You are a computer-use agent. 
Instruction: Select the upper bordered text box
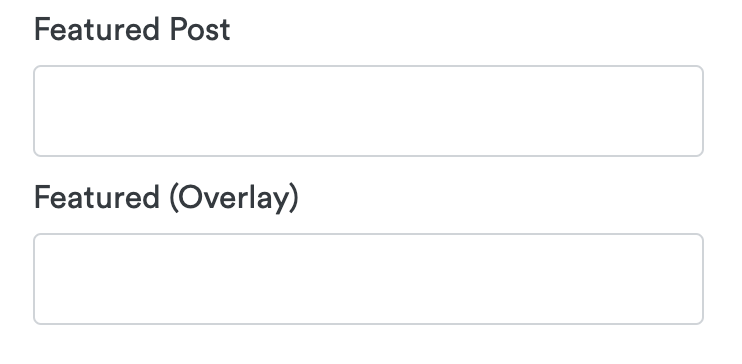pyautogui.click(x=368, y=111)
